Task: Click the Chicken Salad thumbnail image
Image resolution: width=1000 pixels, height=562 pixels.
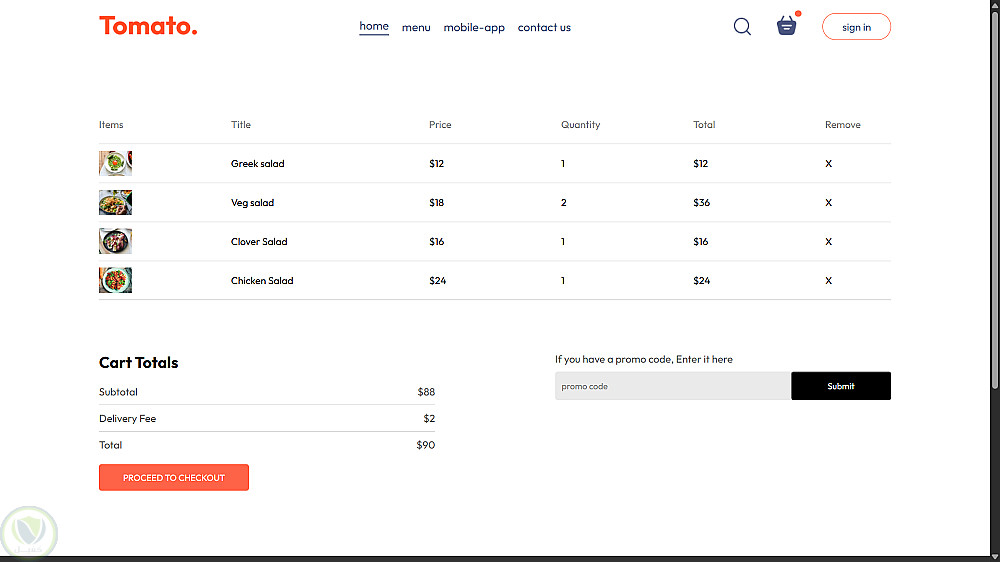Action: point(115,281)
